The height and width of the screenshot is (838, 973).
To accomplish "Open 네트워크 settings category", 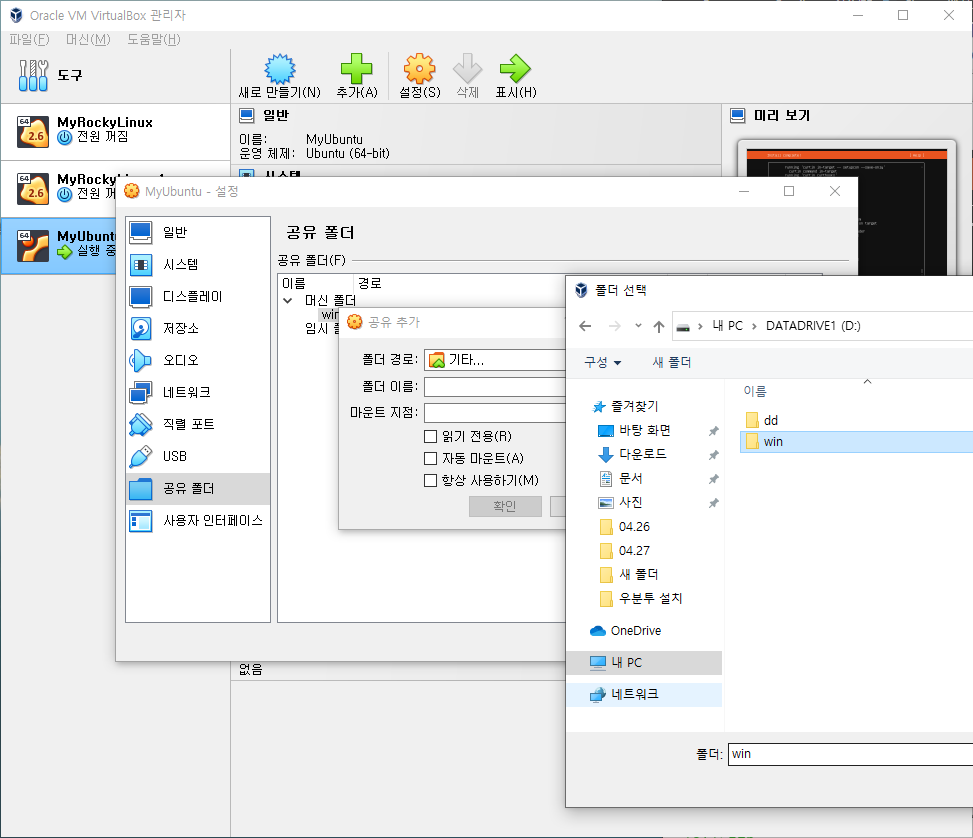I will tap(197, 392).
